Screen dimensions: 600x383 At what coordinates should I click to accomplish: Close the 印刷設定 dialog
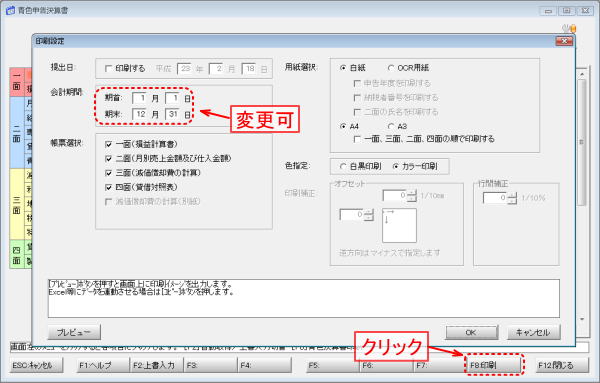(564, 41)
